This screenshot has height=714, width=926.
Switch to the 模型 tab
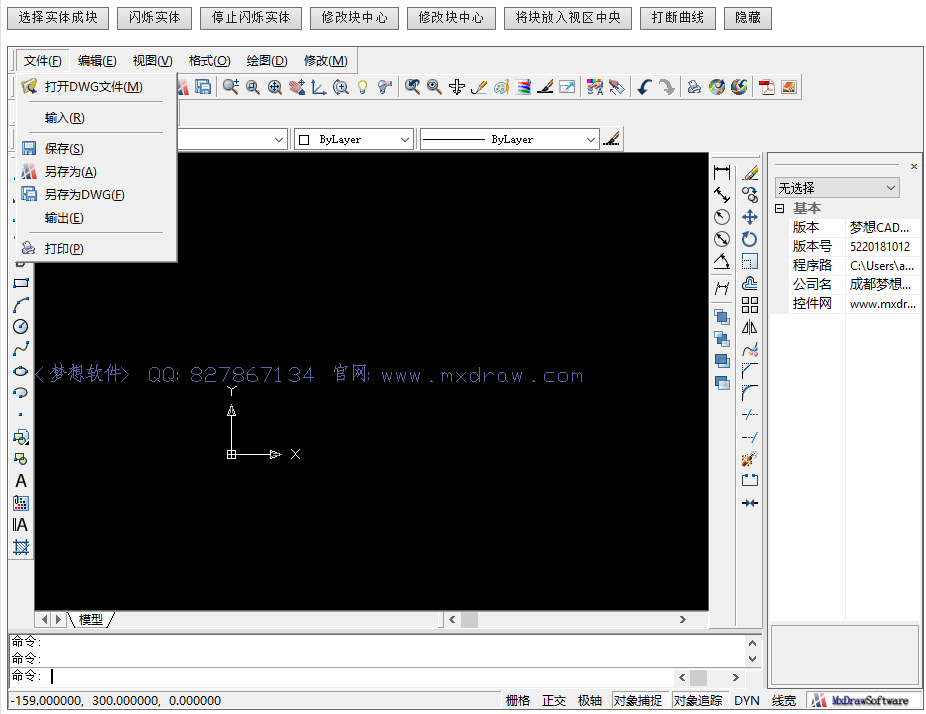89,618
